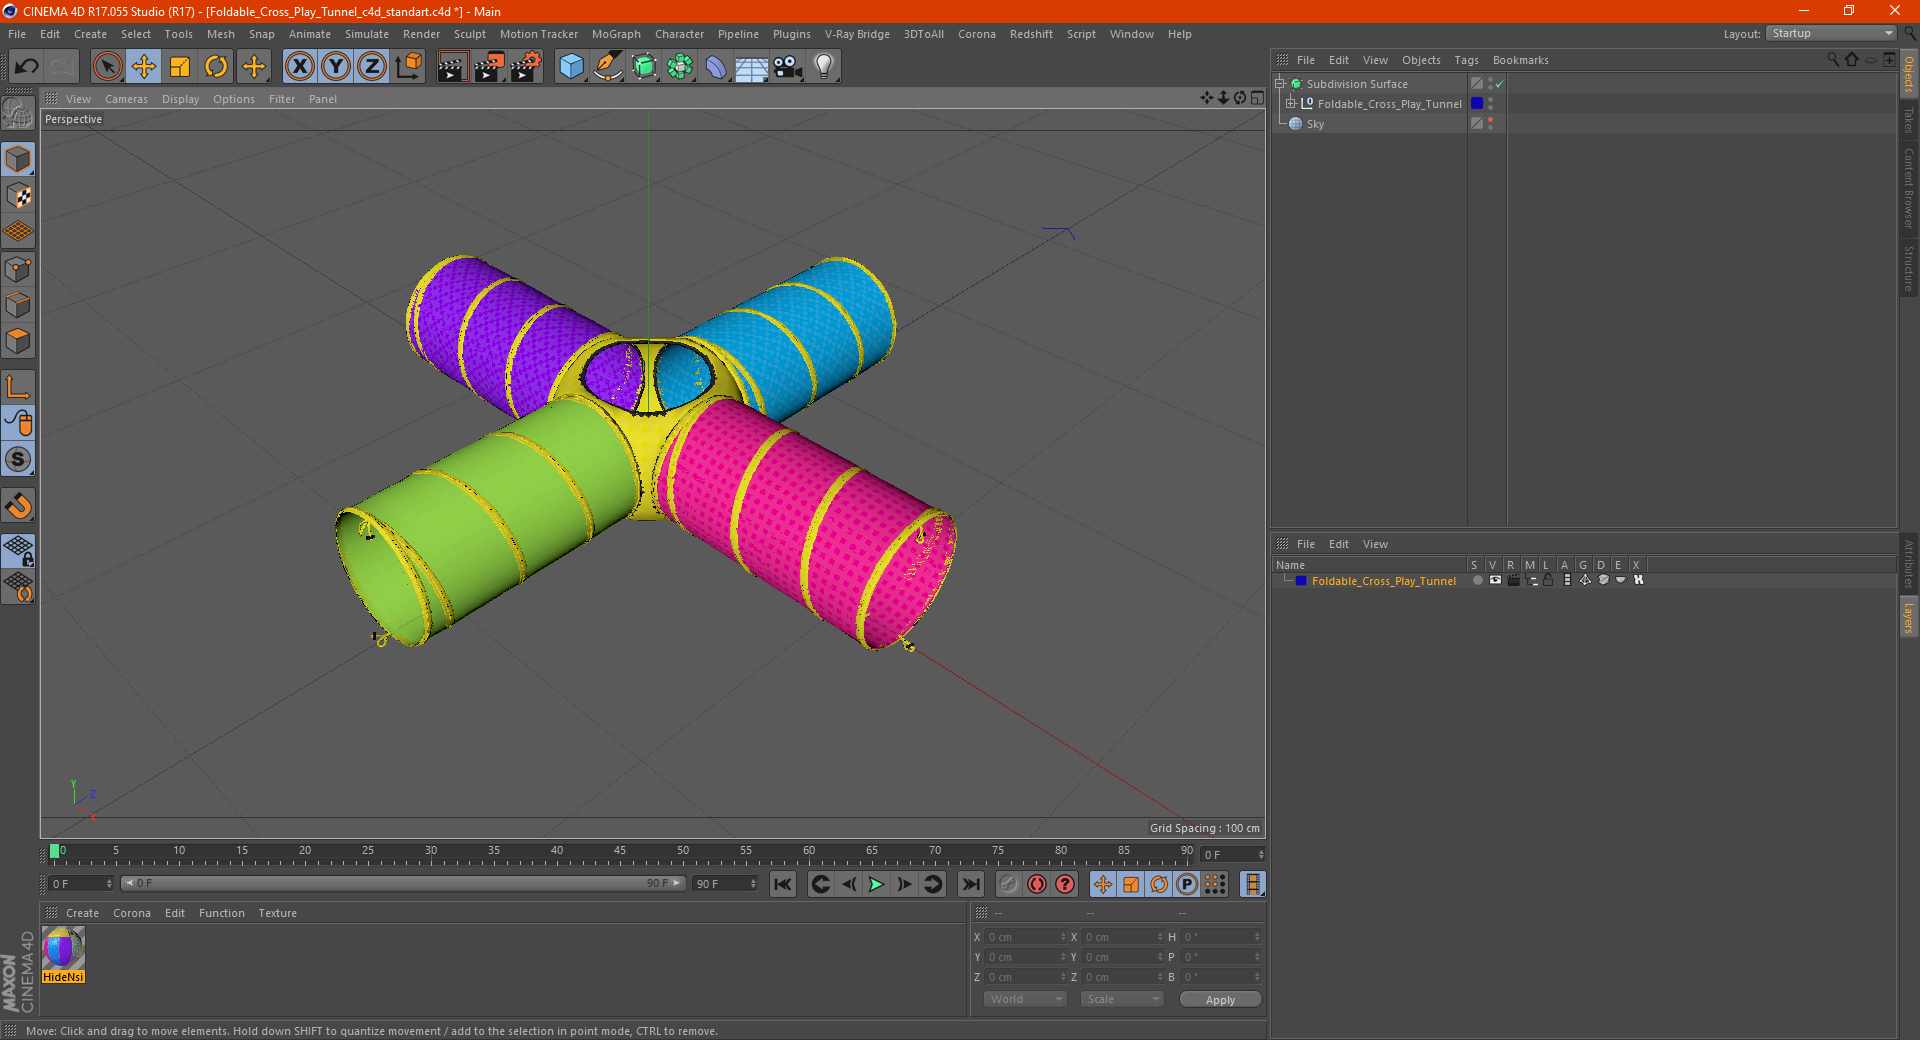Add Cube primitive object
Viewport: 1920px width, 1040px height.
(x=571, y=67)
